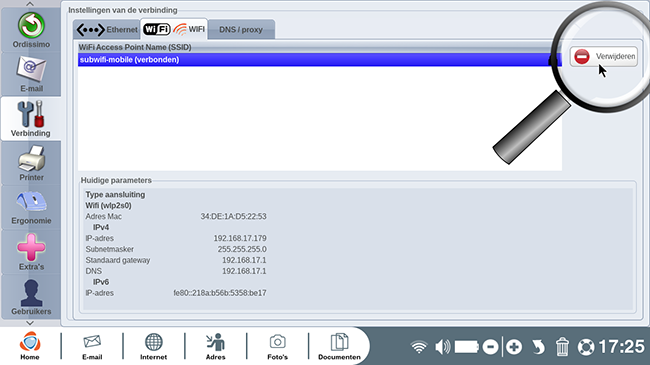This screenshot has width=650, height=365.
Task: Switch to the DNS / proxy tab
Action: (x=241, y=30)
